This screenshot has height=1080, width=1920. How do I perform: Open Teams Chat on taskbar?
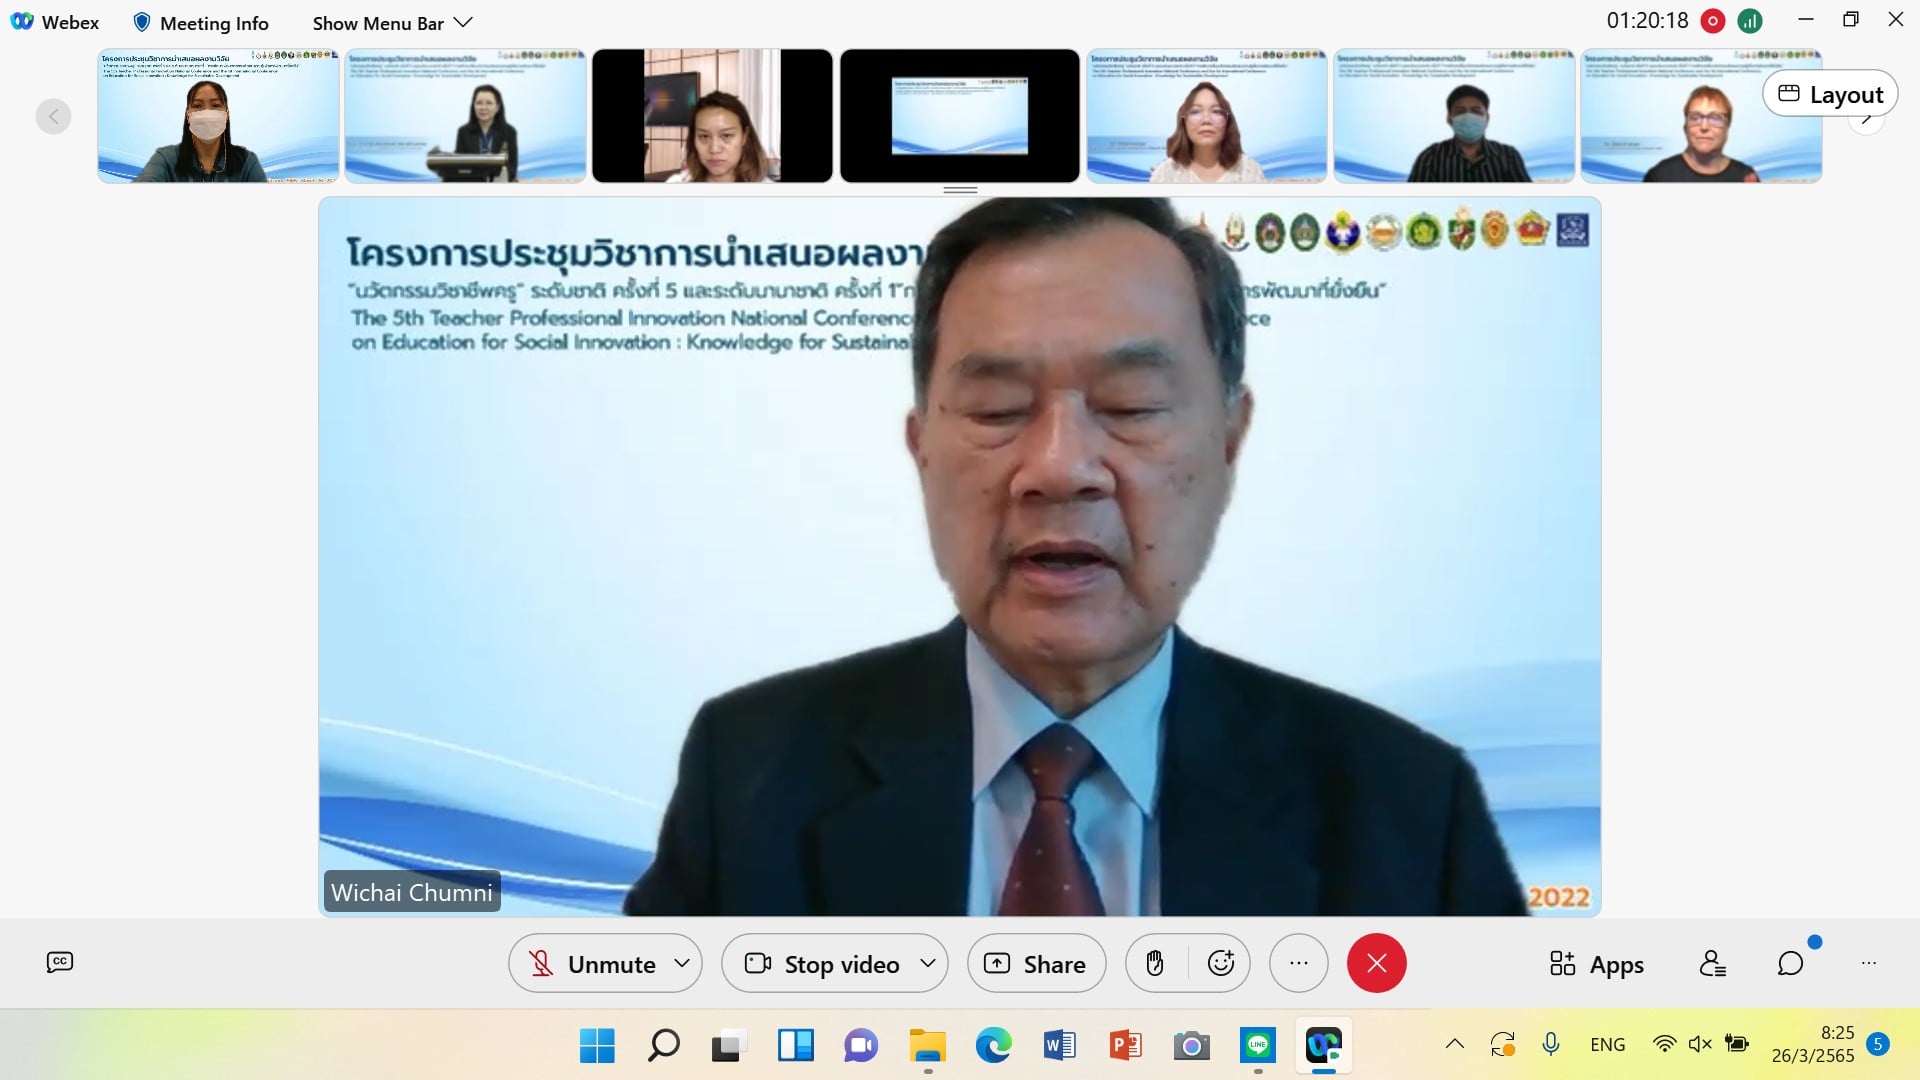click(x=861, y=1046)
